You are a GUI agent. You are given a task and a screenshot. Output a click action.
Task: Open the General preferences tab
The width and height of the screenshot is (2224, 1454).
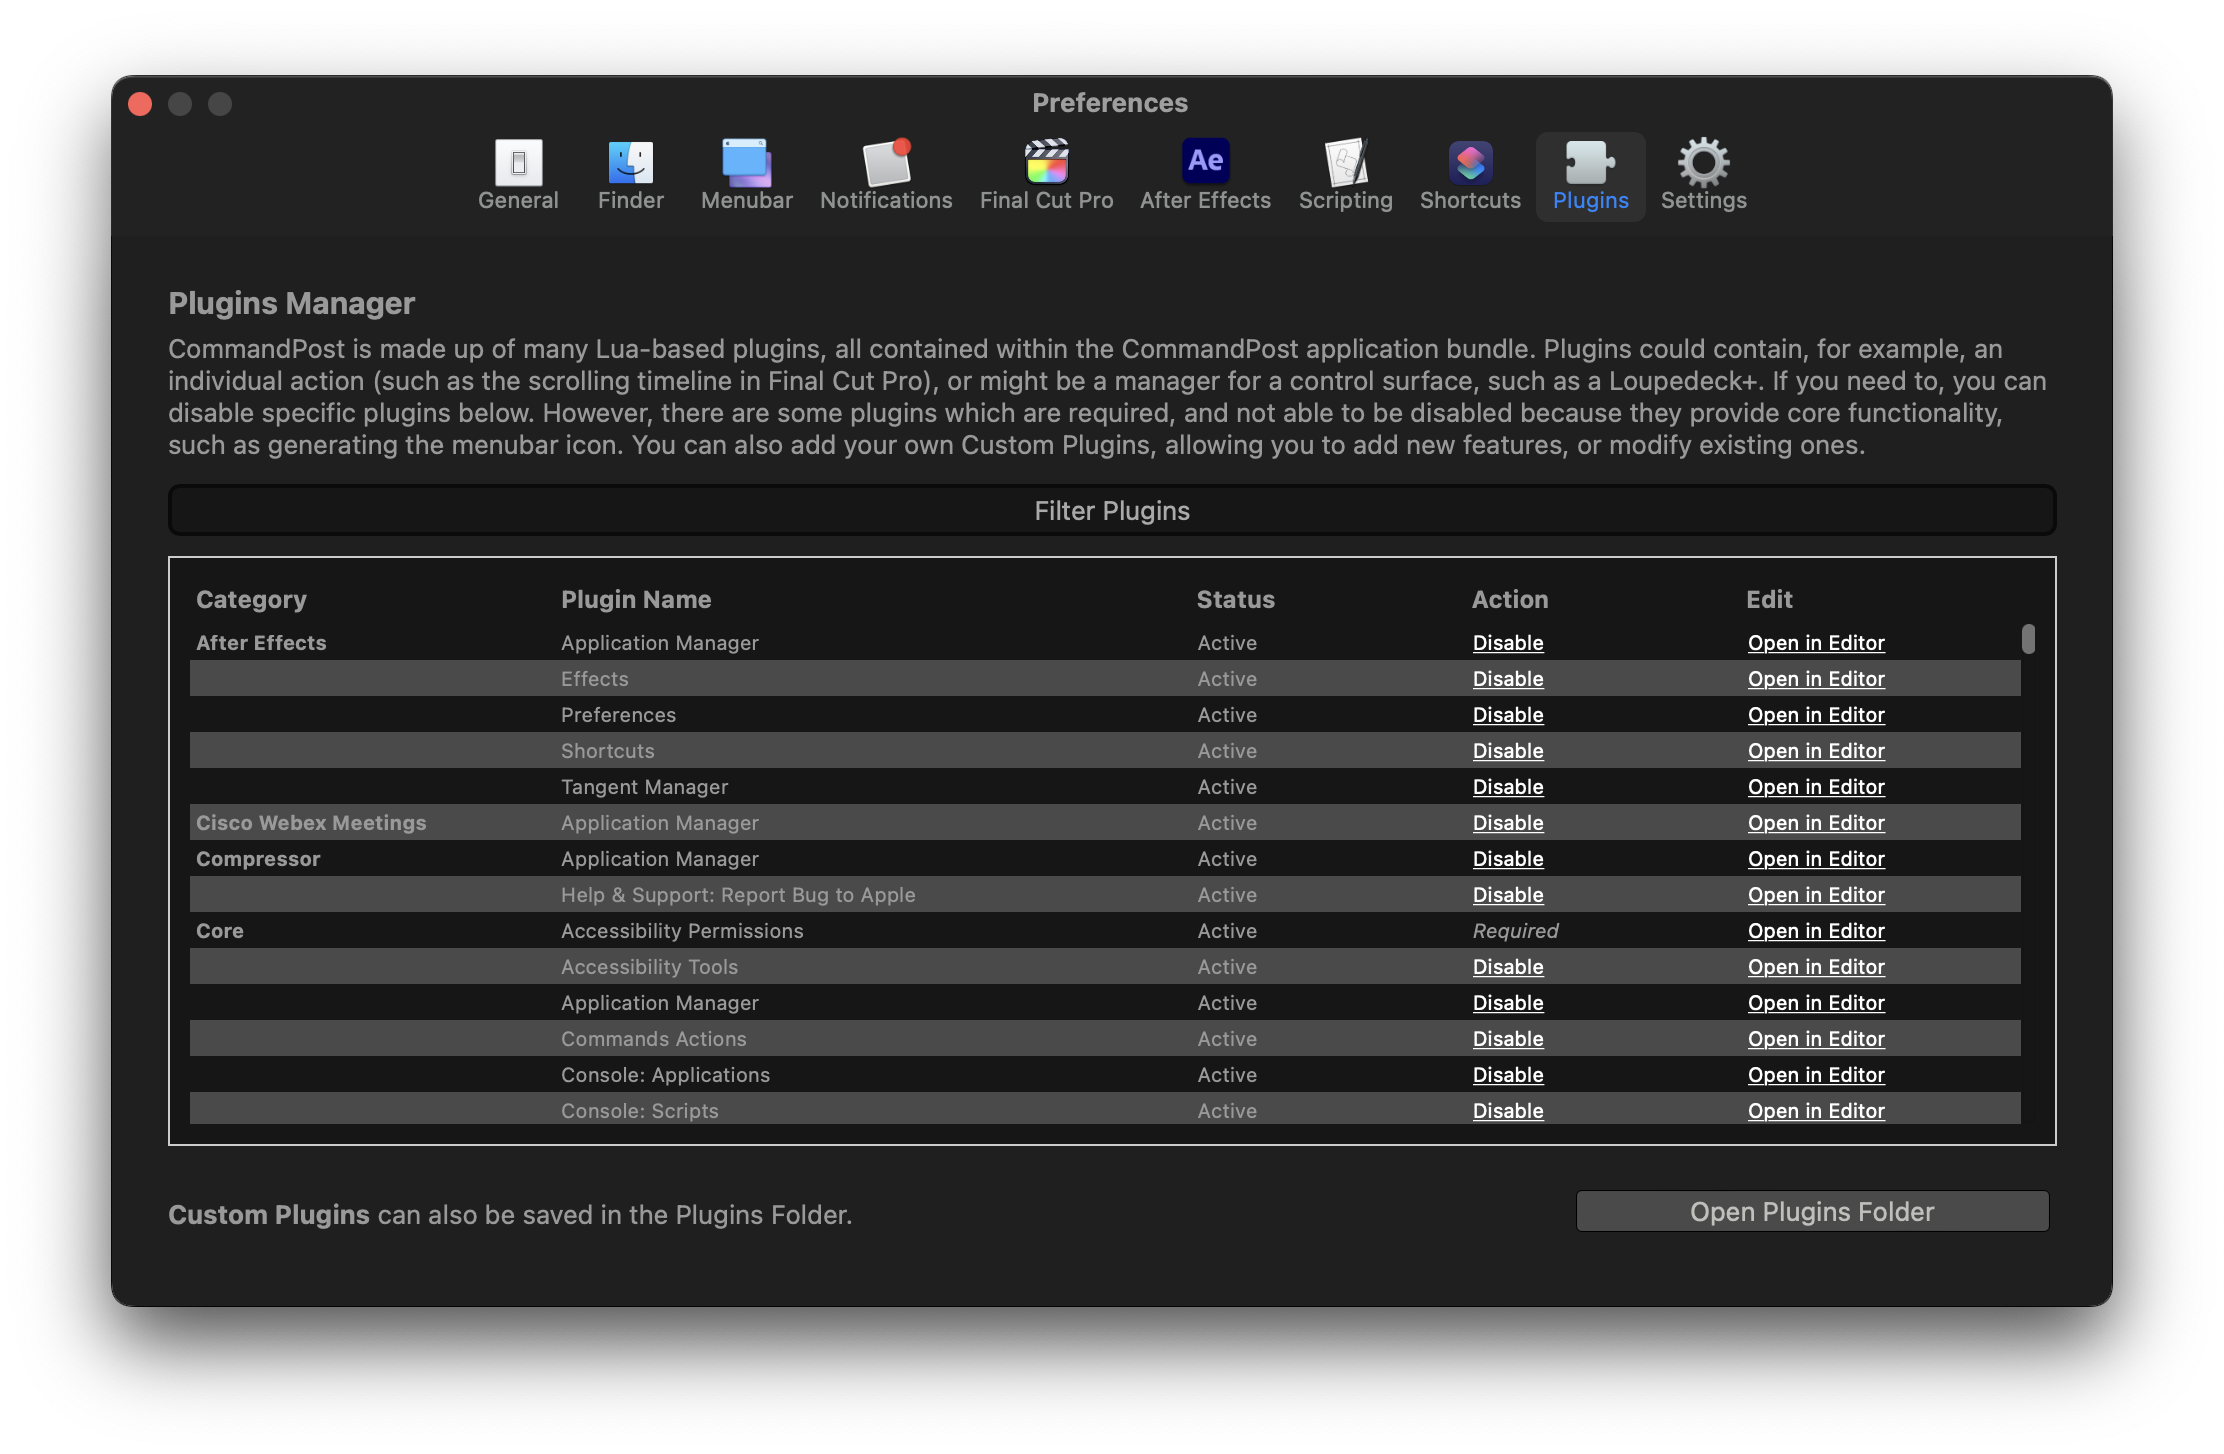[x=518, y=176]
